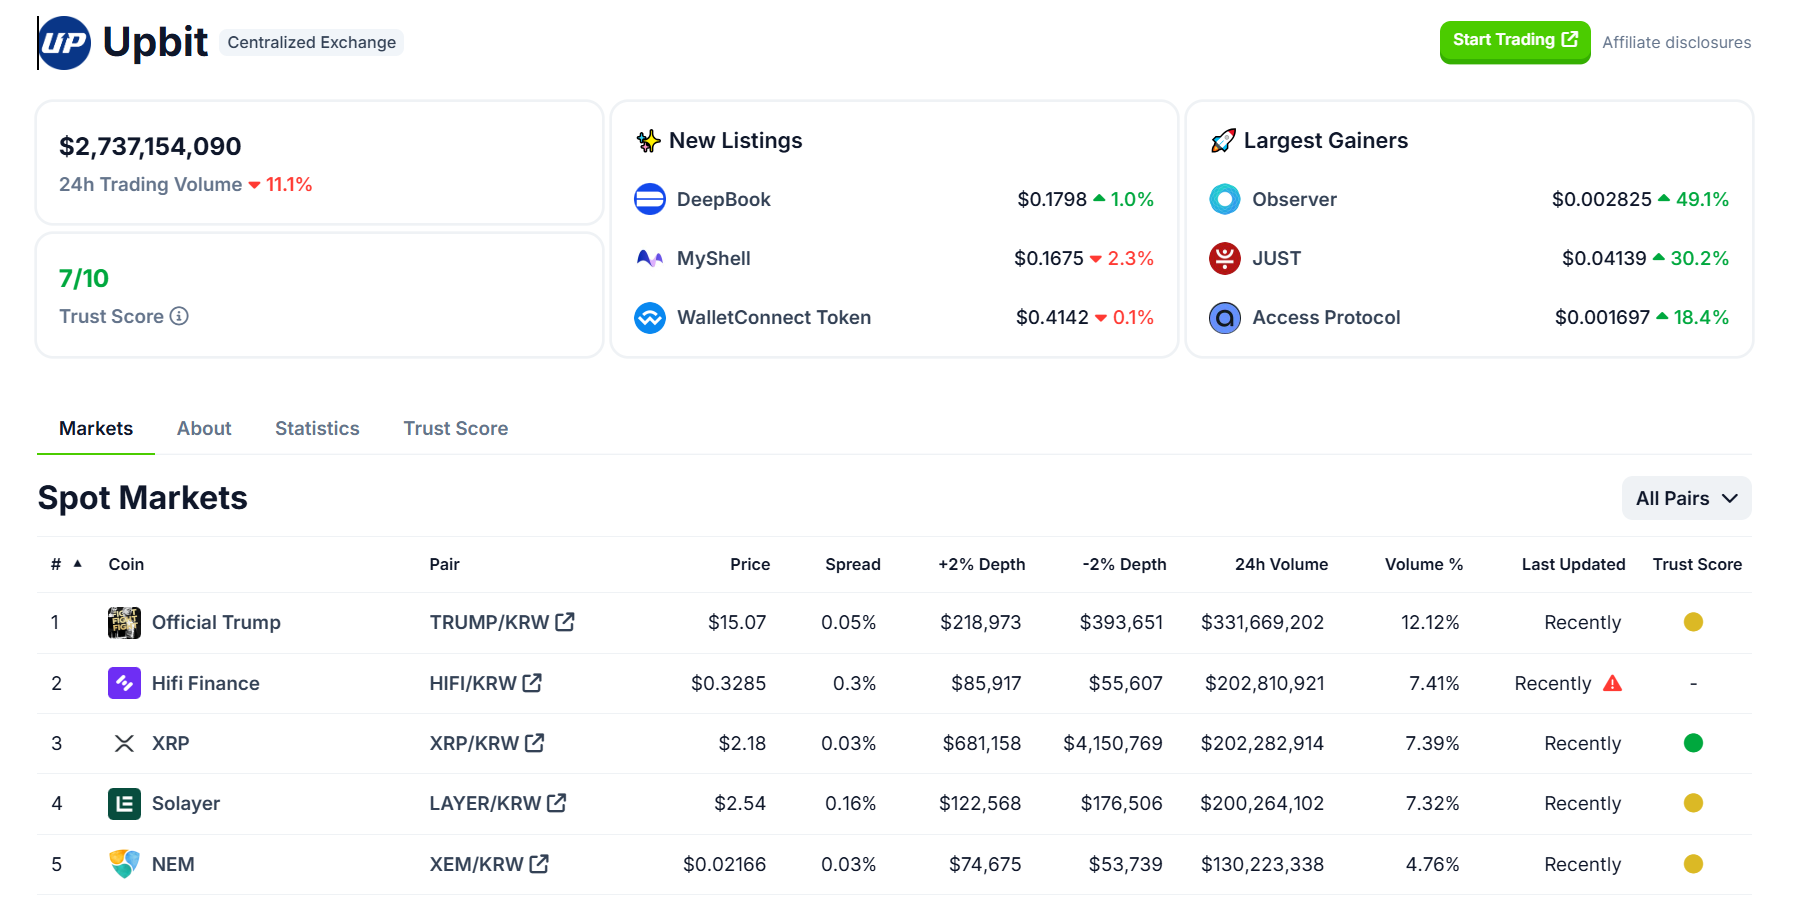This screenshot has height=903, width=1793.
Task: Open the Affiliate disclosures link
Action: (x=1676, y=42)
